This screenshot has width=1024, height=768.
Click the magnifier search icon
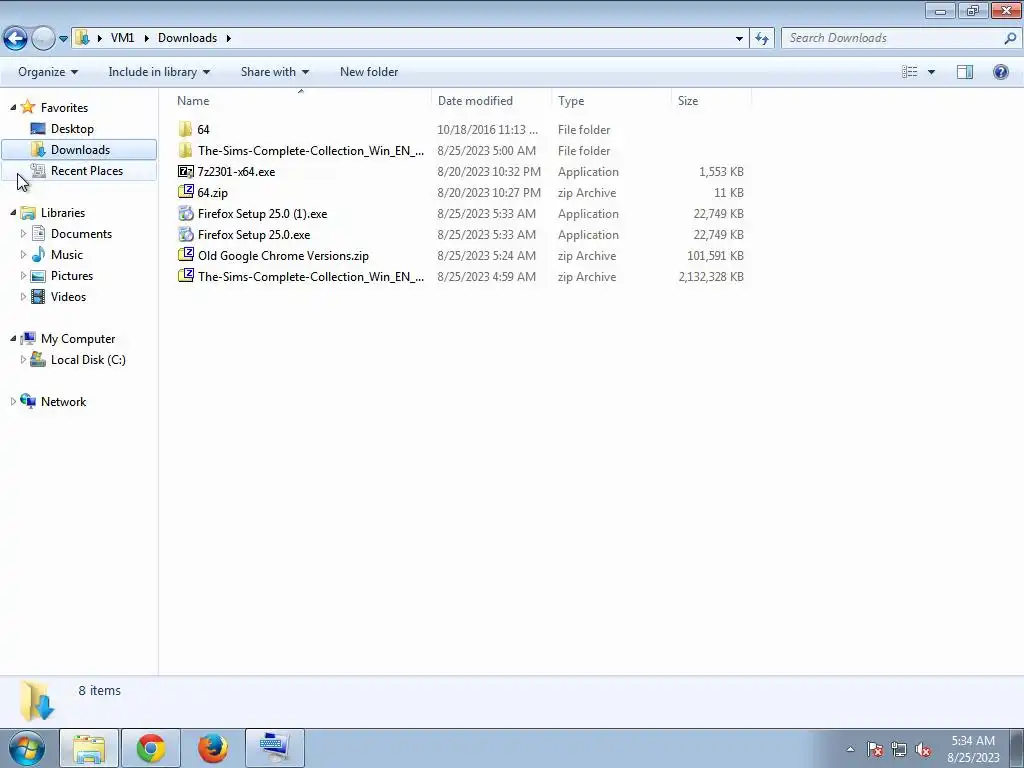coord(1010,38)
